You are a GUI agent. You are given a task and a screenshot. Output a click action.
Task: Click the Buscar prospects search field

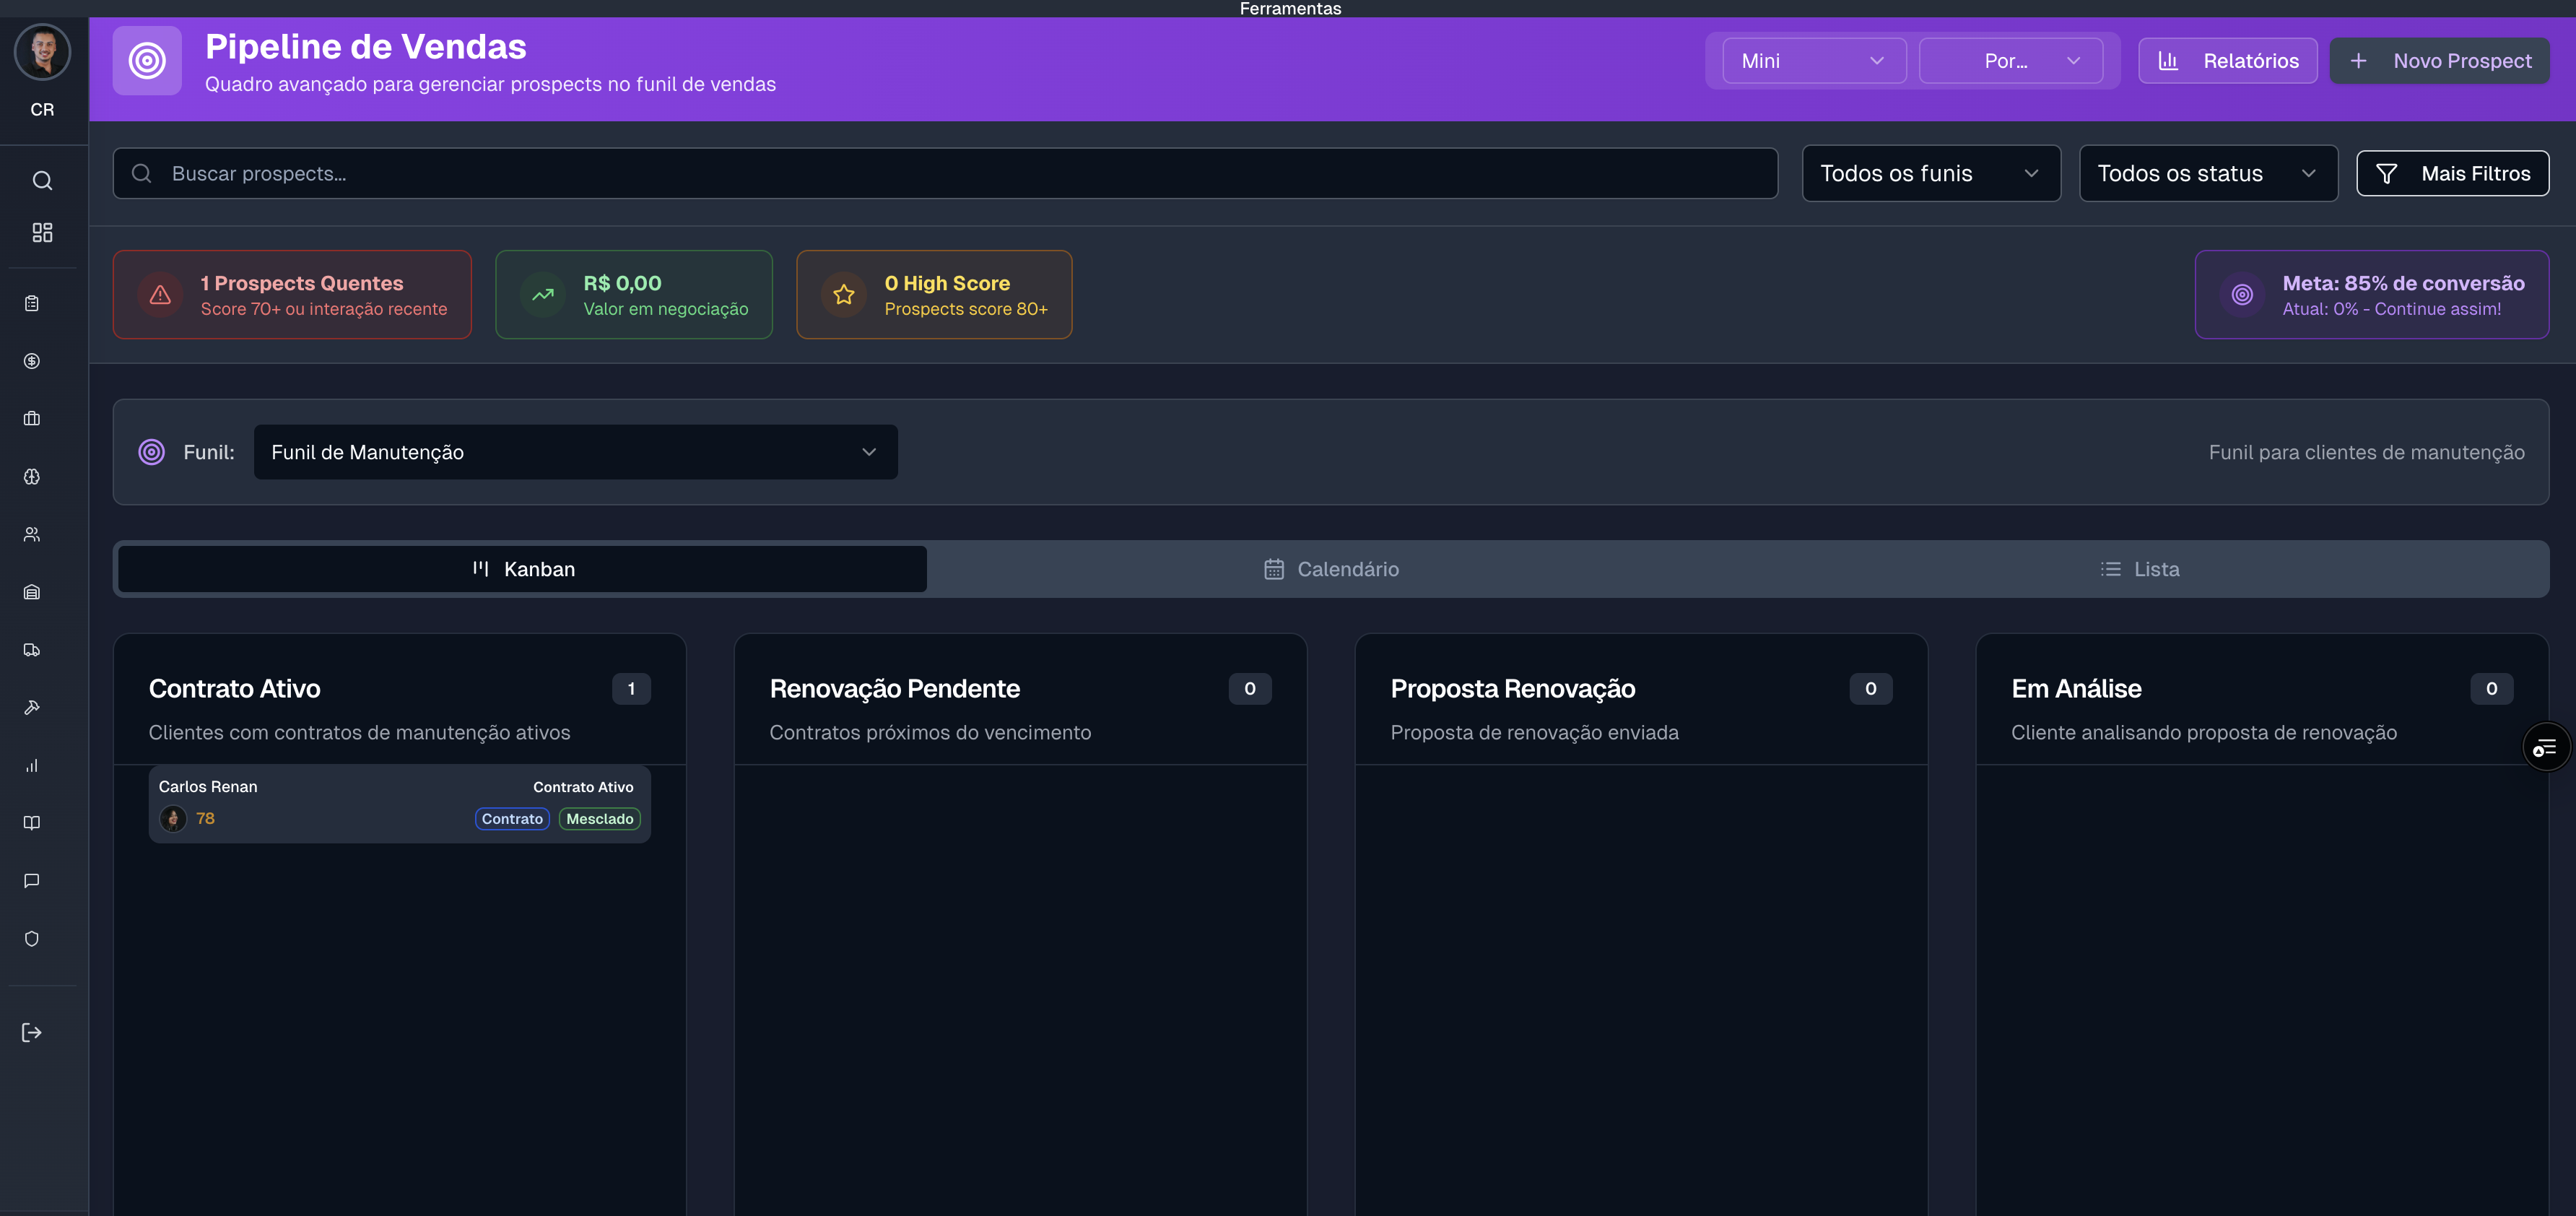[945, 174]
